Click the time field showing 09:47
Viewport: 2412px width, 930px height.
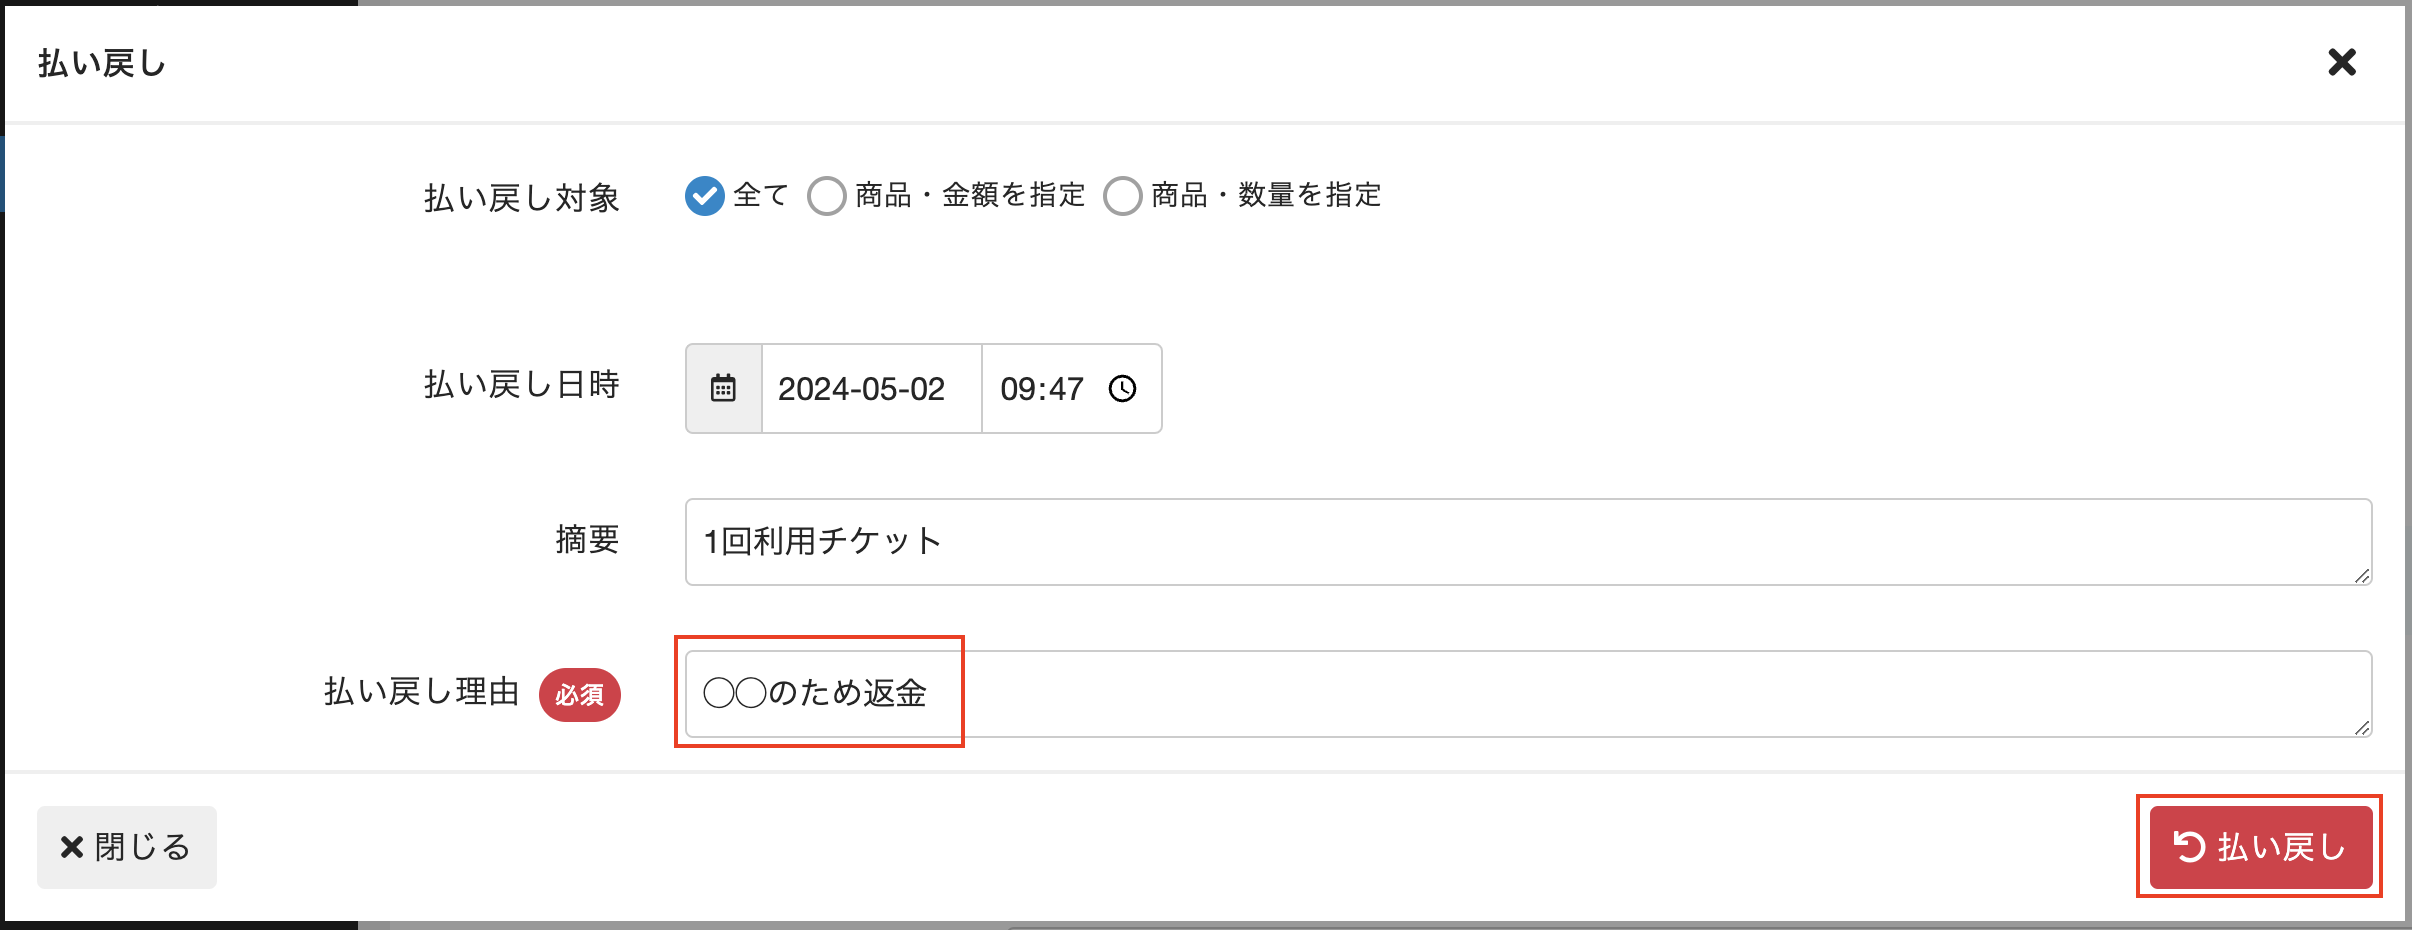(1042, 388)
